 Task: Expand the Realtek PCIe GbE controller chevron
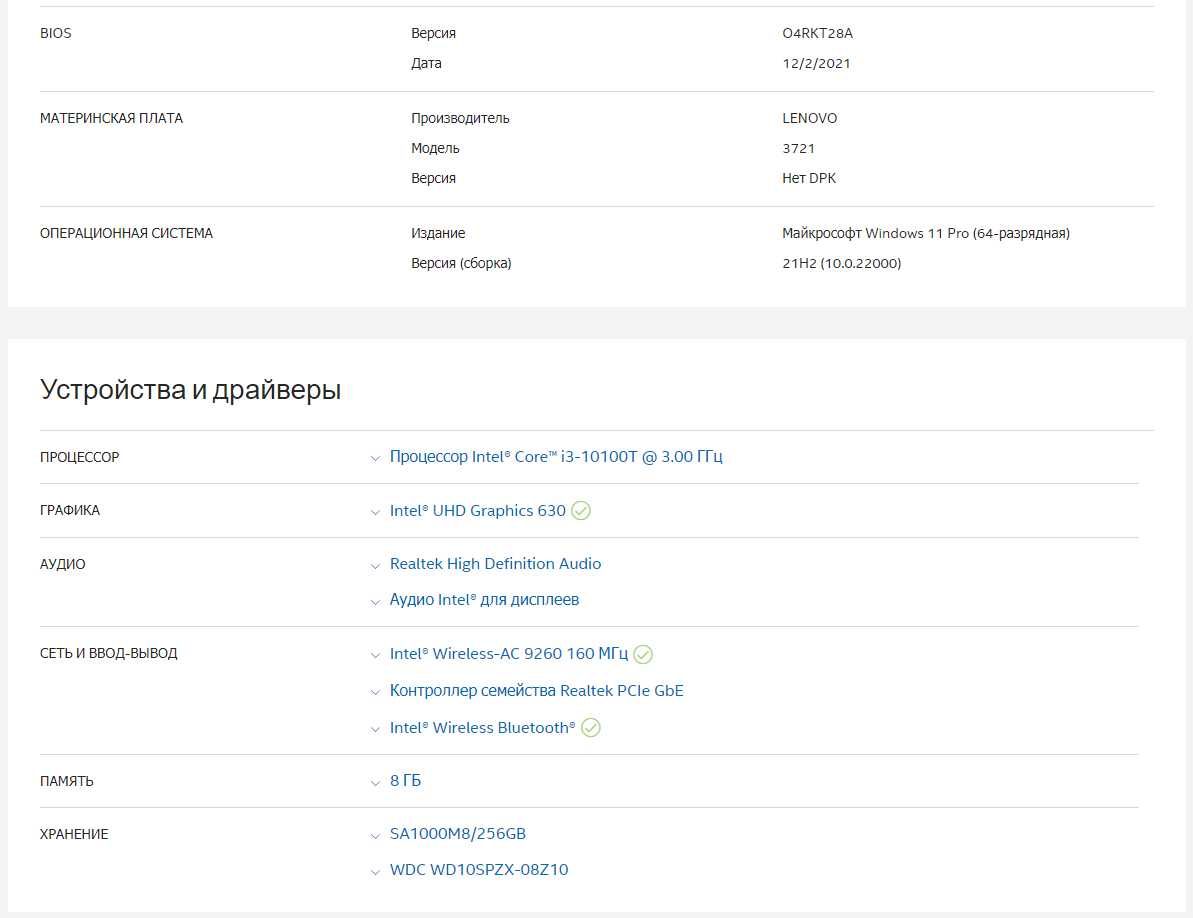coord(375,692)
